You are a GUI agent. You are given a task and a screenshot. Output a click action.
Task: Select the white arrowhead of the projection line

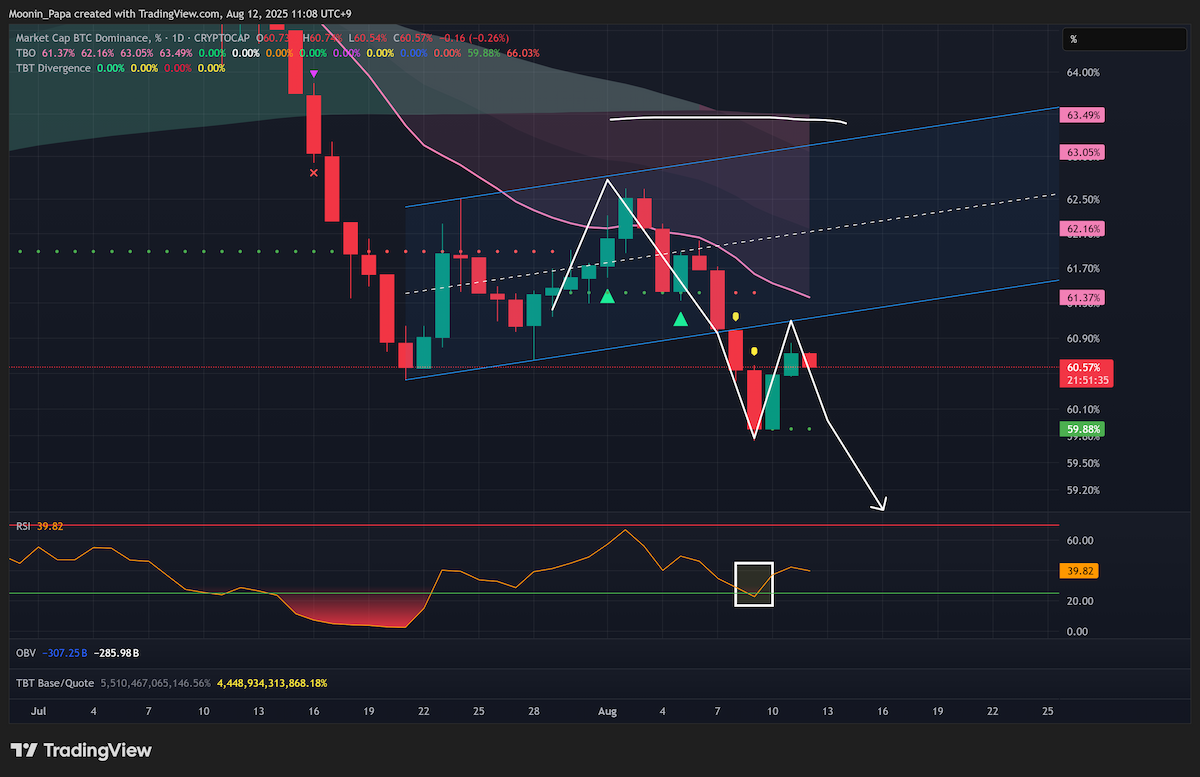tap(880, 503)
